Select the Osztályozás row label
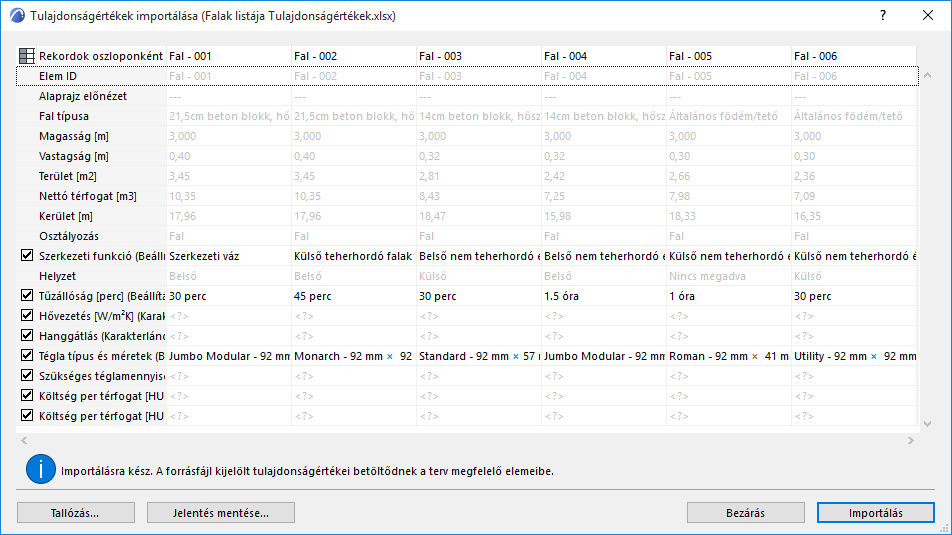The width and height of the screenshot is (952, 535). tap(69, 236)
